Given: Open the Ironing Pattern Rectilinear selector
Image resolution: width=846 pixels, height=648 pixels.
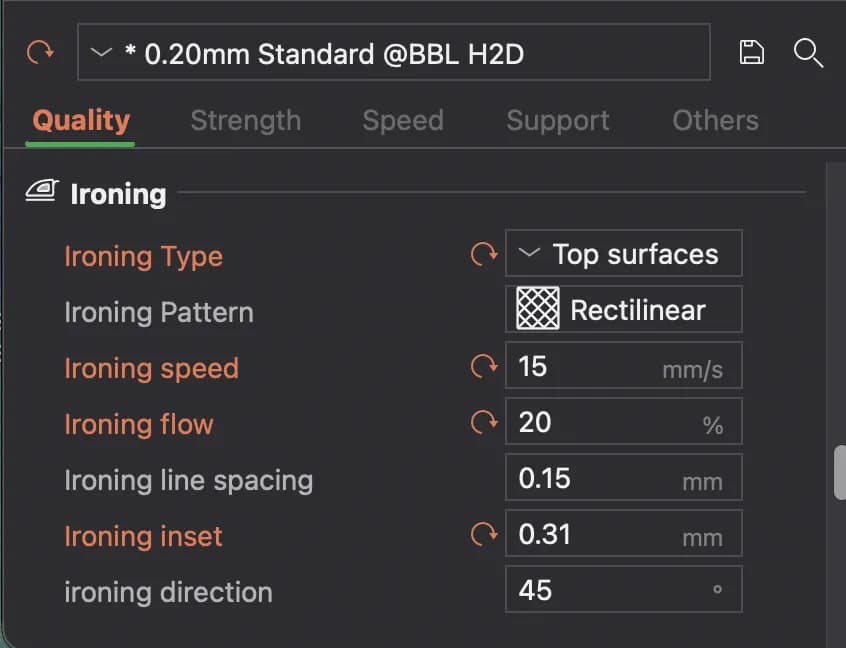Looking at the screenshot, I should [x=624, y=309].
